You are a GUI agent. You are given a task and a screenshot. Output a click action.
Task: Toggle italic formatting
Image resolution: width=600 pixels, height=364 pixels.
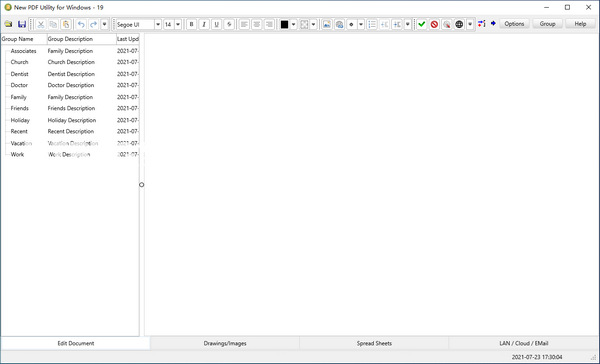coord(204,24)
